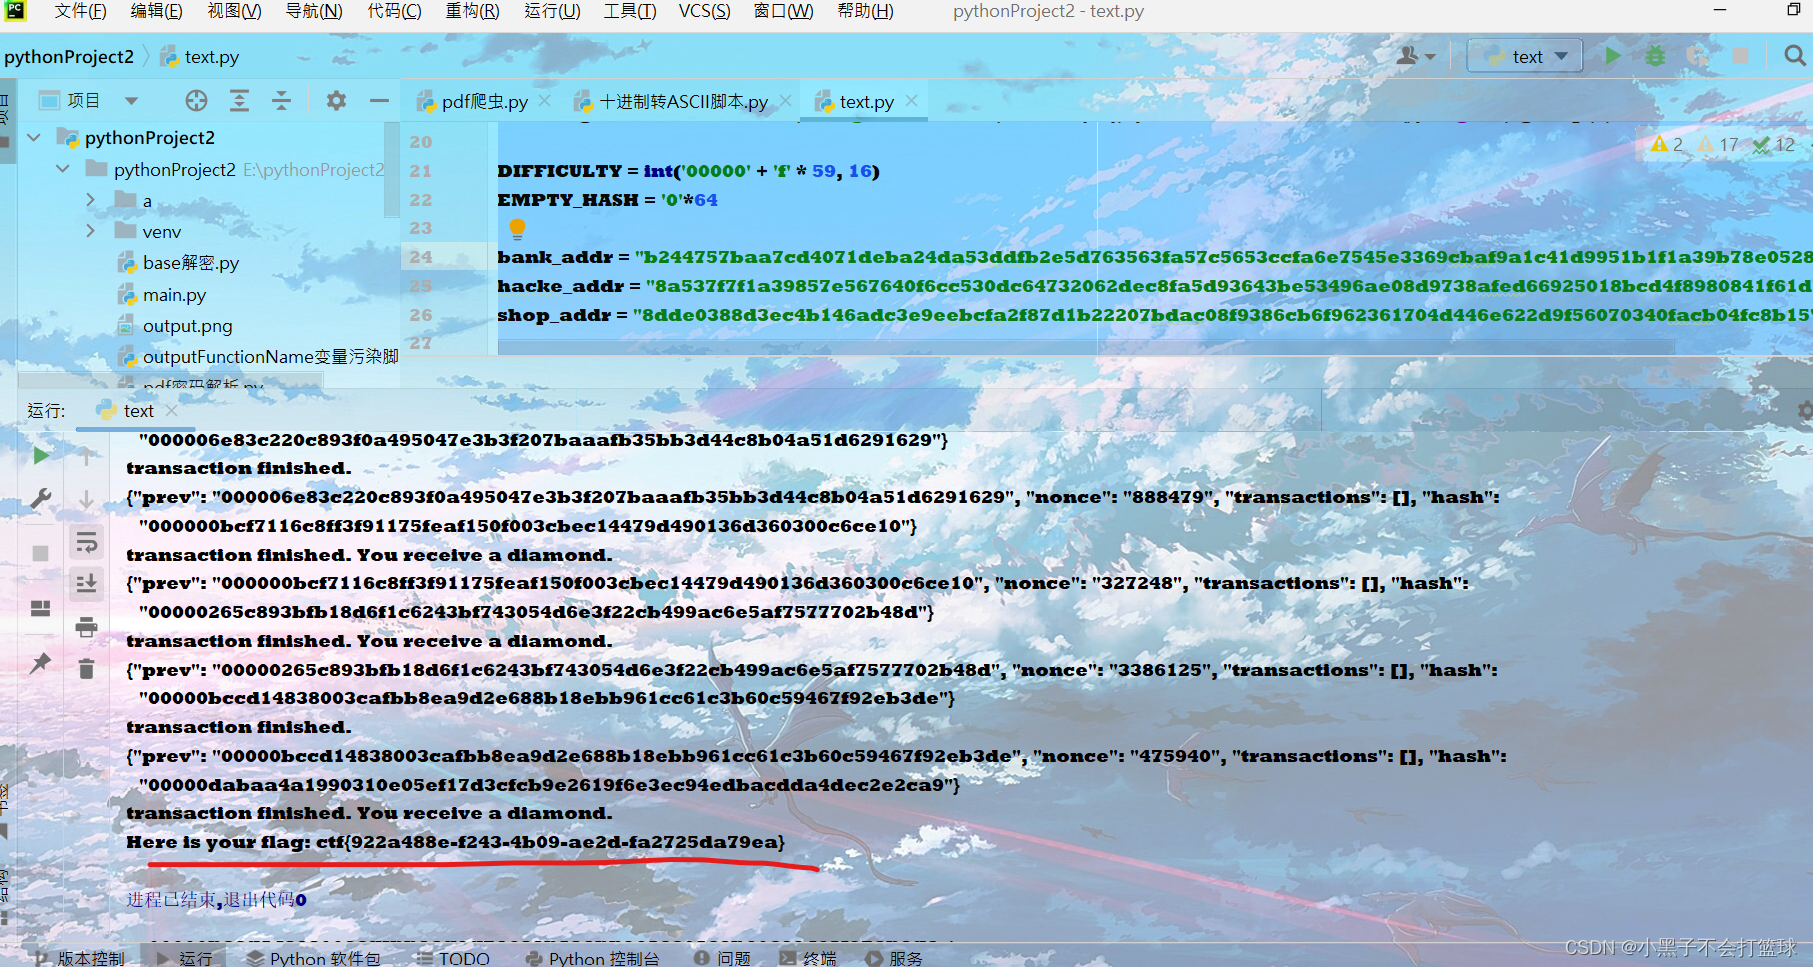Click line number 24 in gutter
Screen dimensions: 1813x967
421,257
